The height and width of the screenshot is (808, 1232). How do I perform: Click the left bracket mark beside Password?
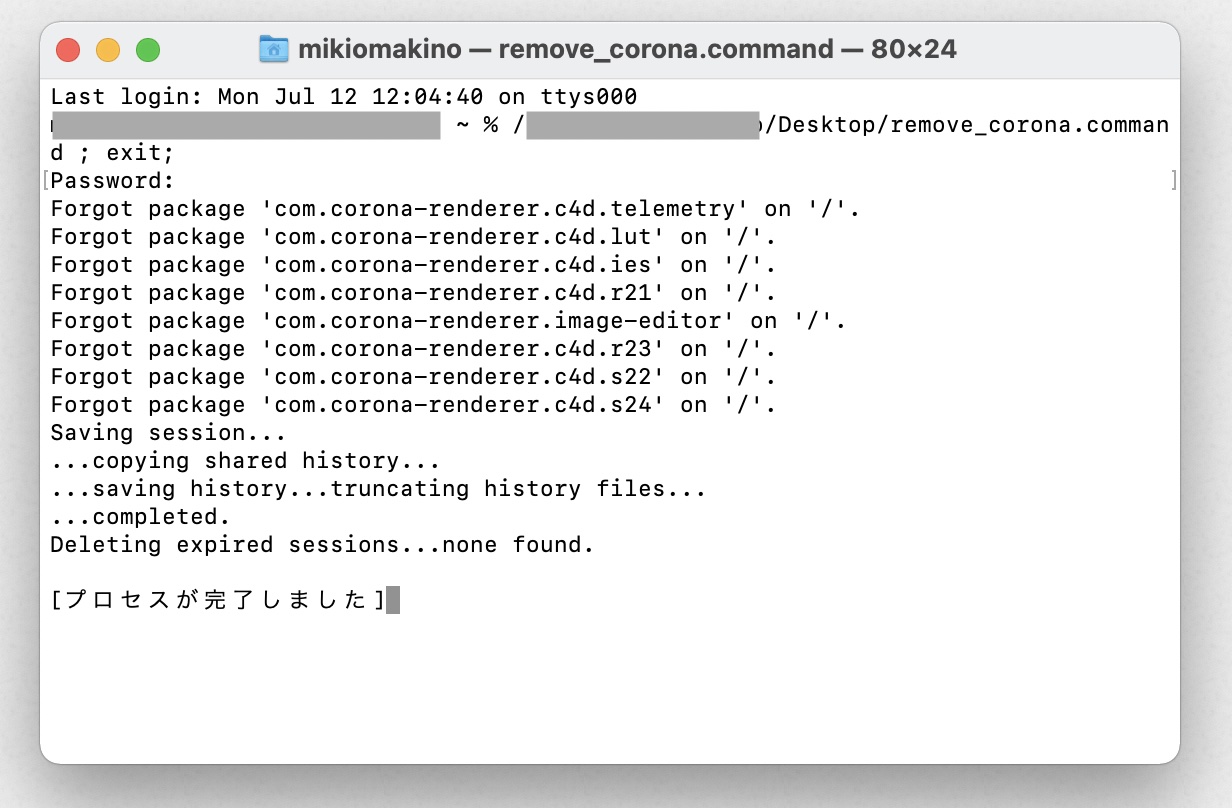click(x=46, y=181)
